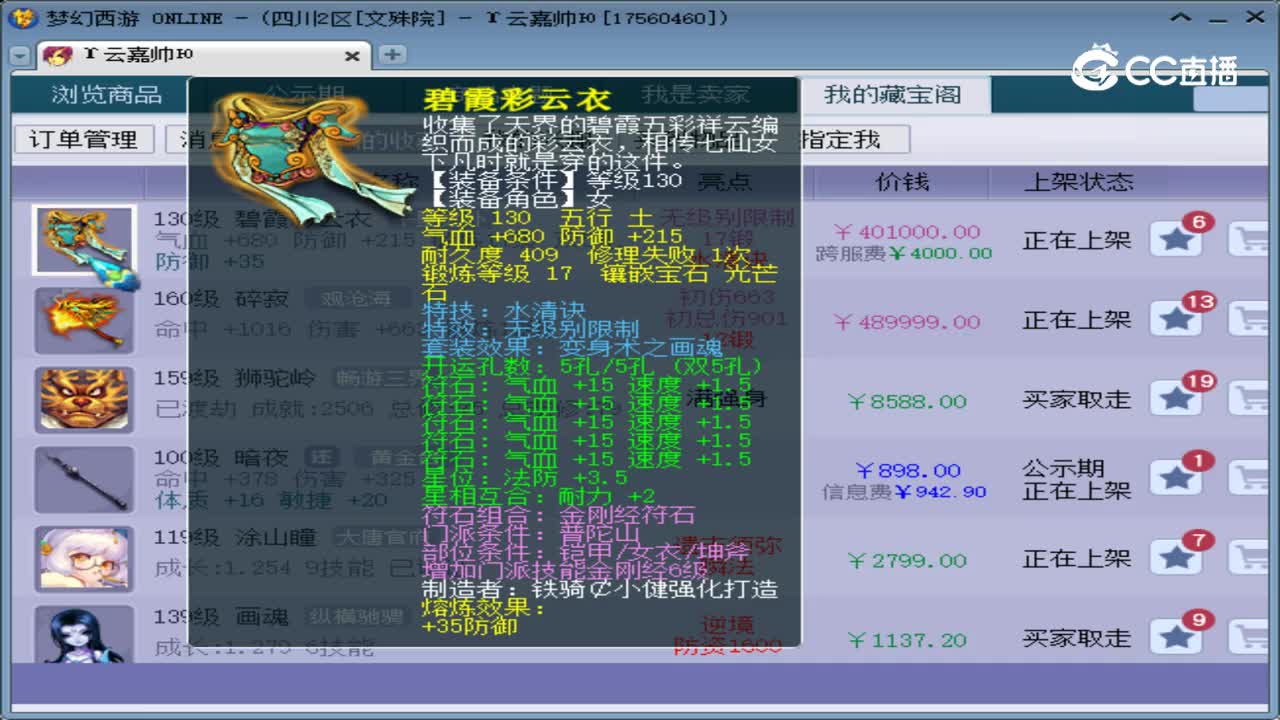The height and width of the screenshot is (720, 1280).
Task: Select the 160级 碎寂 weapon icon
Action: pos(84,321)
